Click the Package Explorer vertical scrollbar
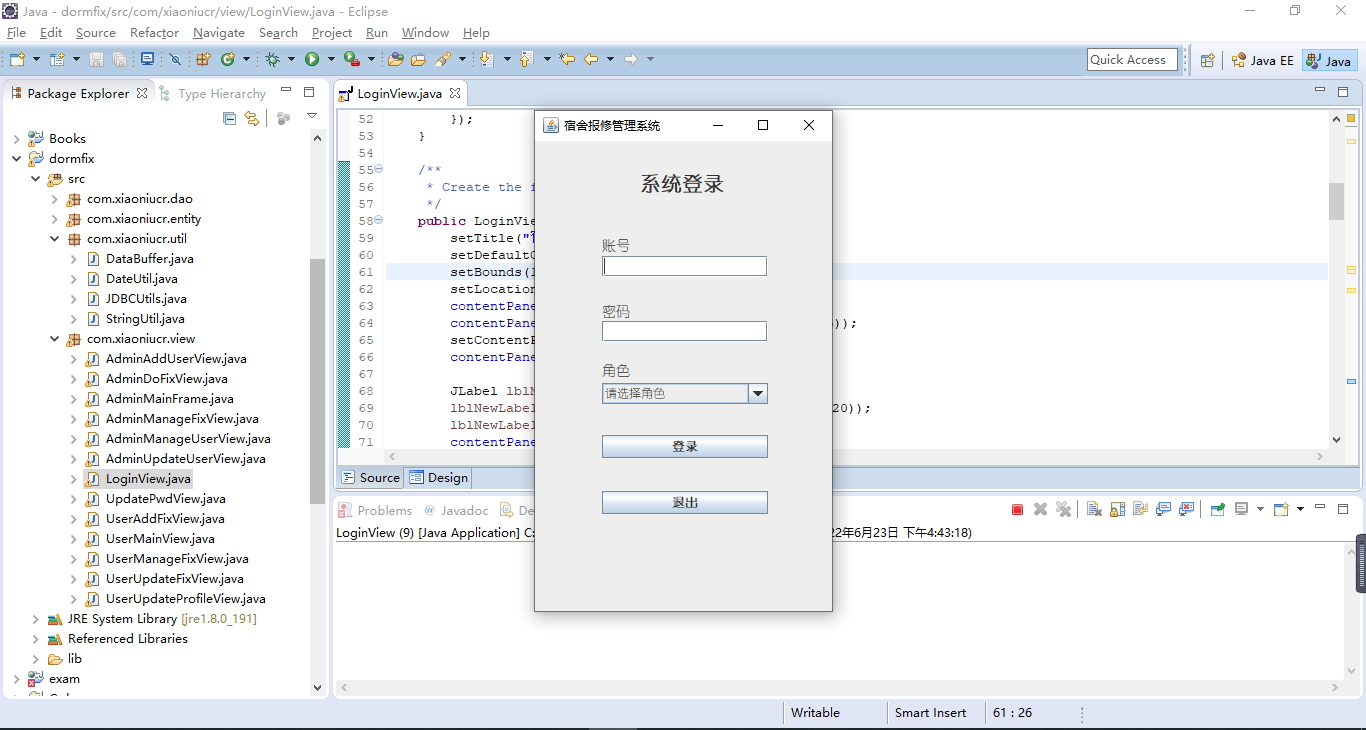The image size is (1366, 730). tap(318, 380)
